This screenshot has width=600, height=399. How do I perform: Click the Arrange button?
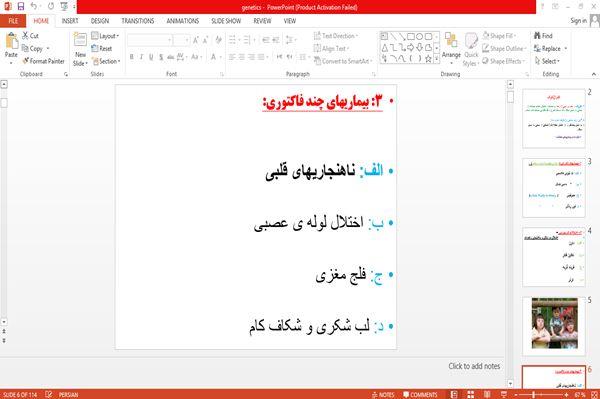pyautogui.click(x=451, y=49)
